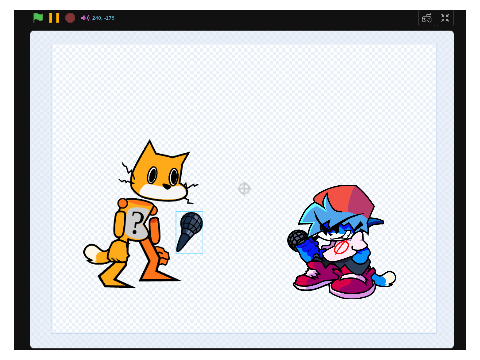Image resolution: width=480 pixels, height=360 pixels.
Task: Click the green flag to start project
Action: (x=38, y=18)
